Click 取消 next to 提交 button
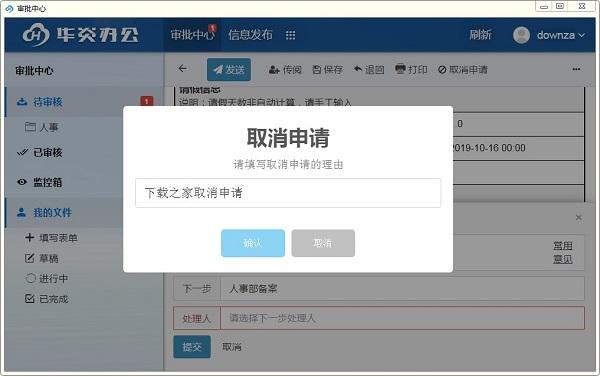 pyautogui.click(x=232, y=347)
